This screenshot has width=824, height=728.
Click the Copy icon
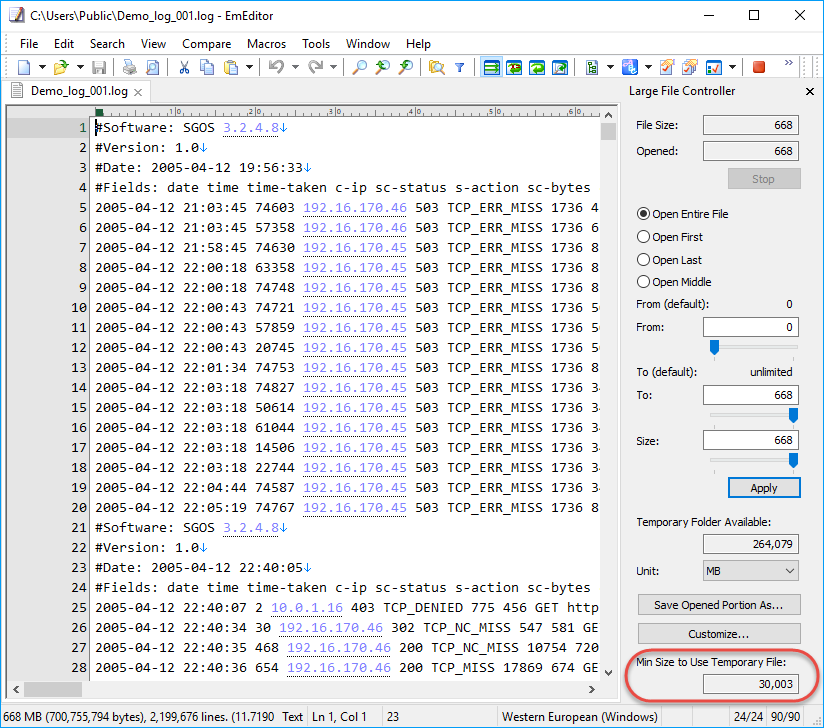(207, 67)
